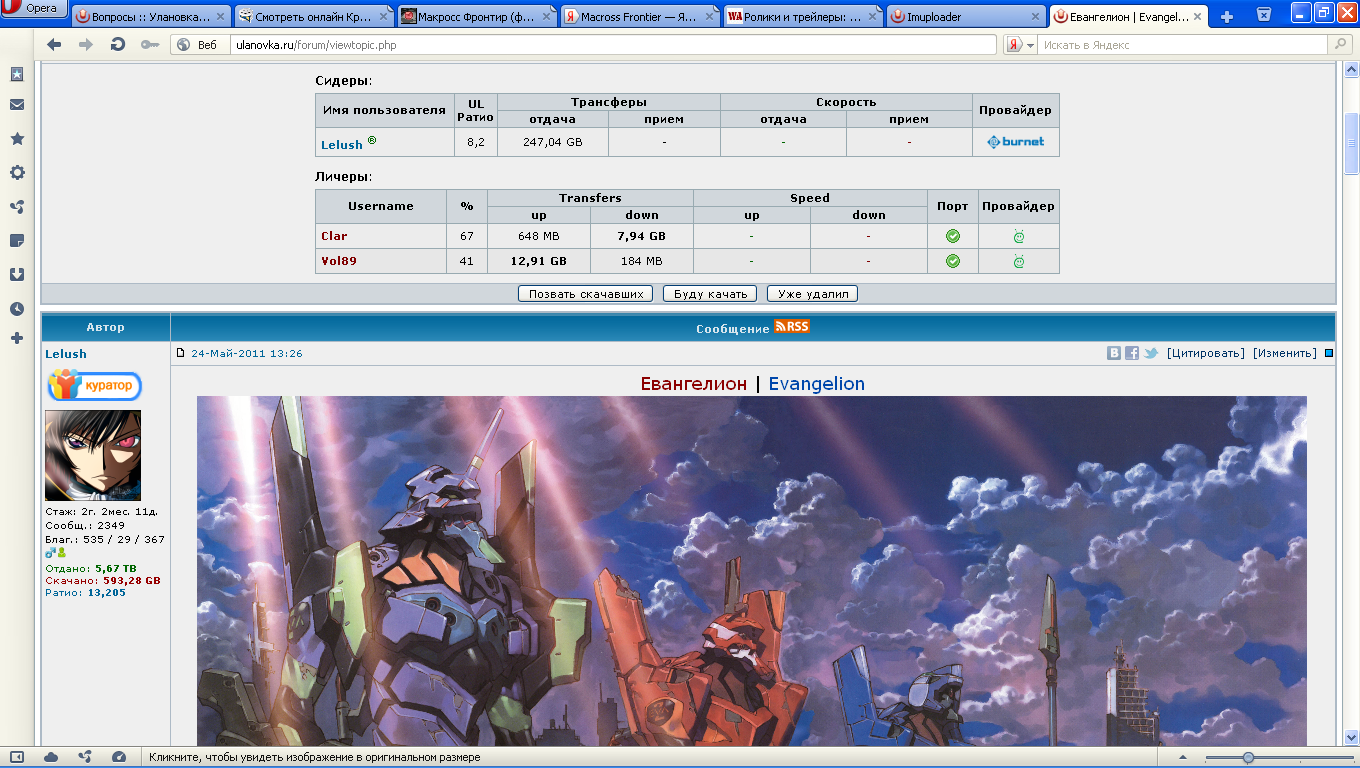This screenshot has height=768, width=1360.
Task: Open the RSS feed icon
Action: coord(791,327)
